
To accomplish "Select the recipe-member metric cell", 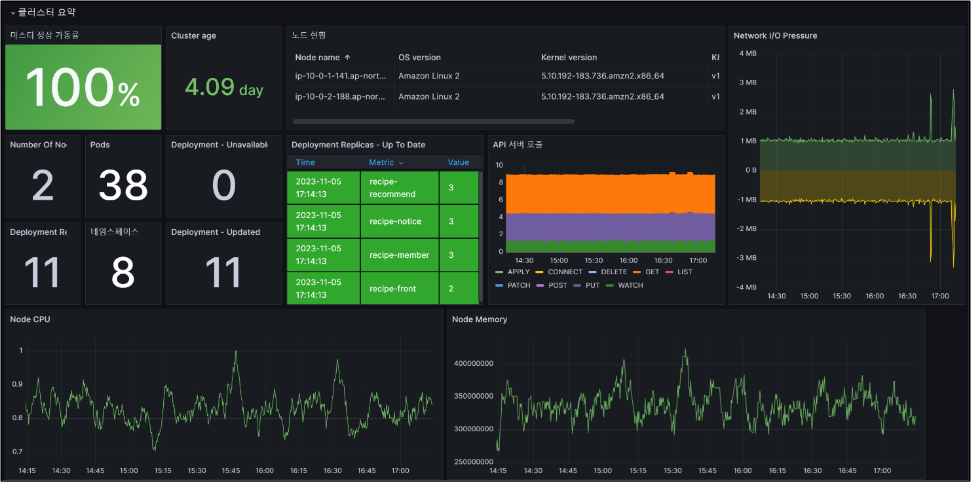I will [400, 255].
